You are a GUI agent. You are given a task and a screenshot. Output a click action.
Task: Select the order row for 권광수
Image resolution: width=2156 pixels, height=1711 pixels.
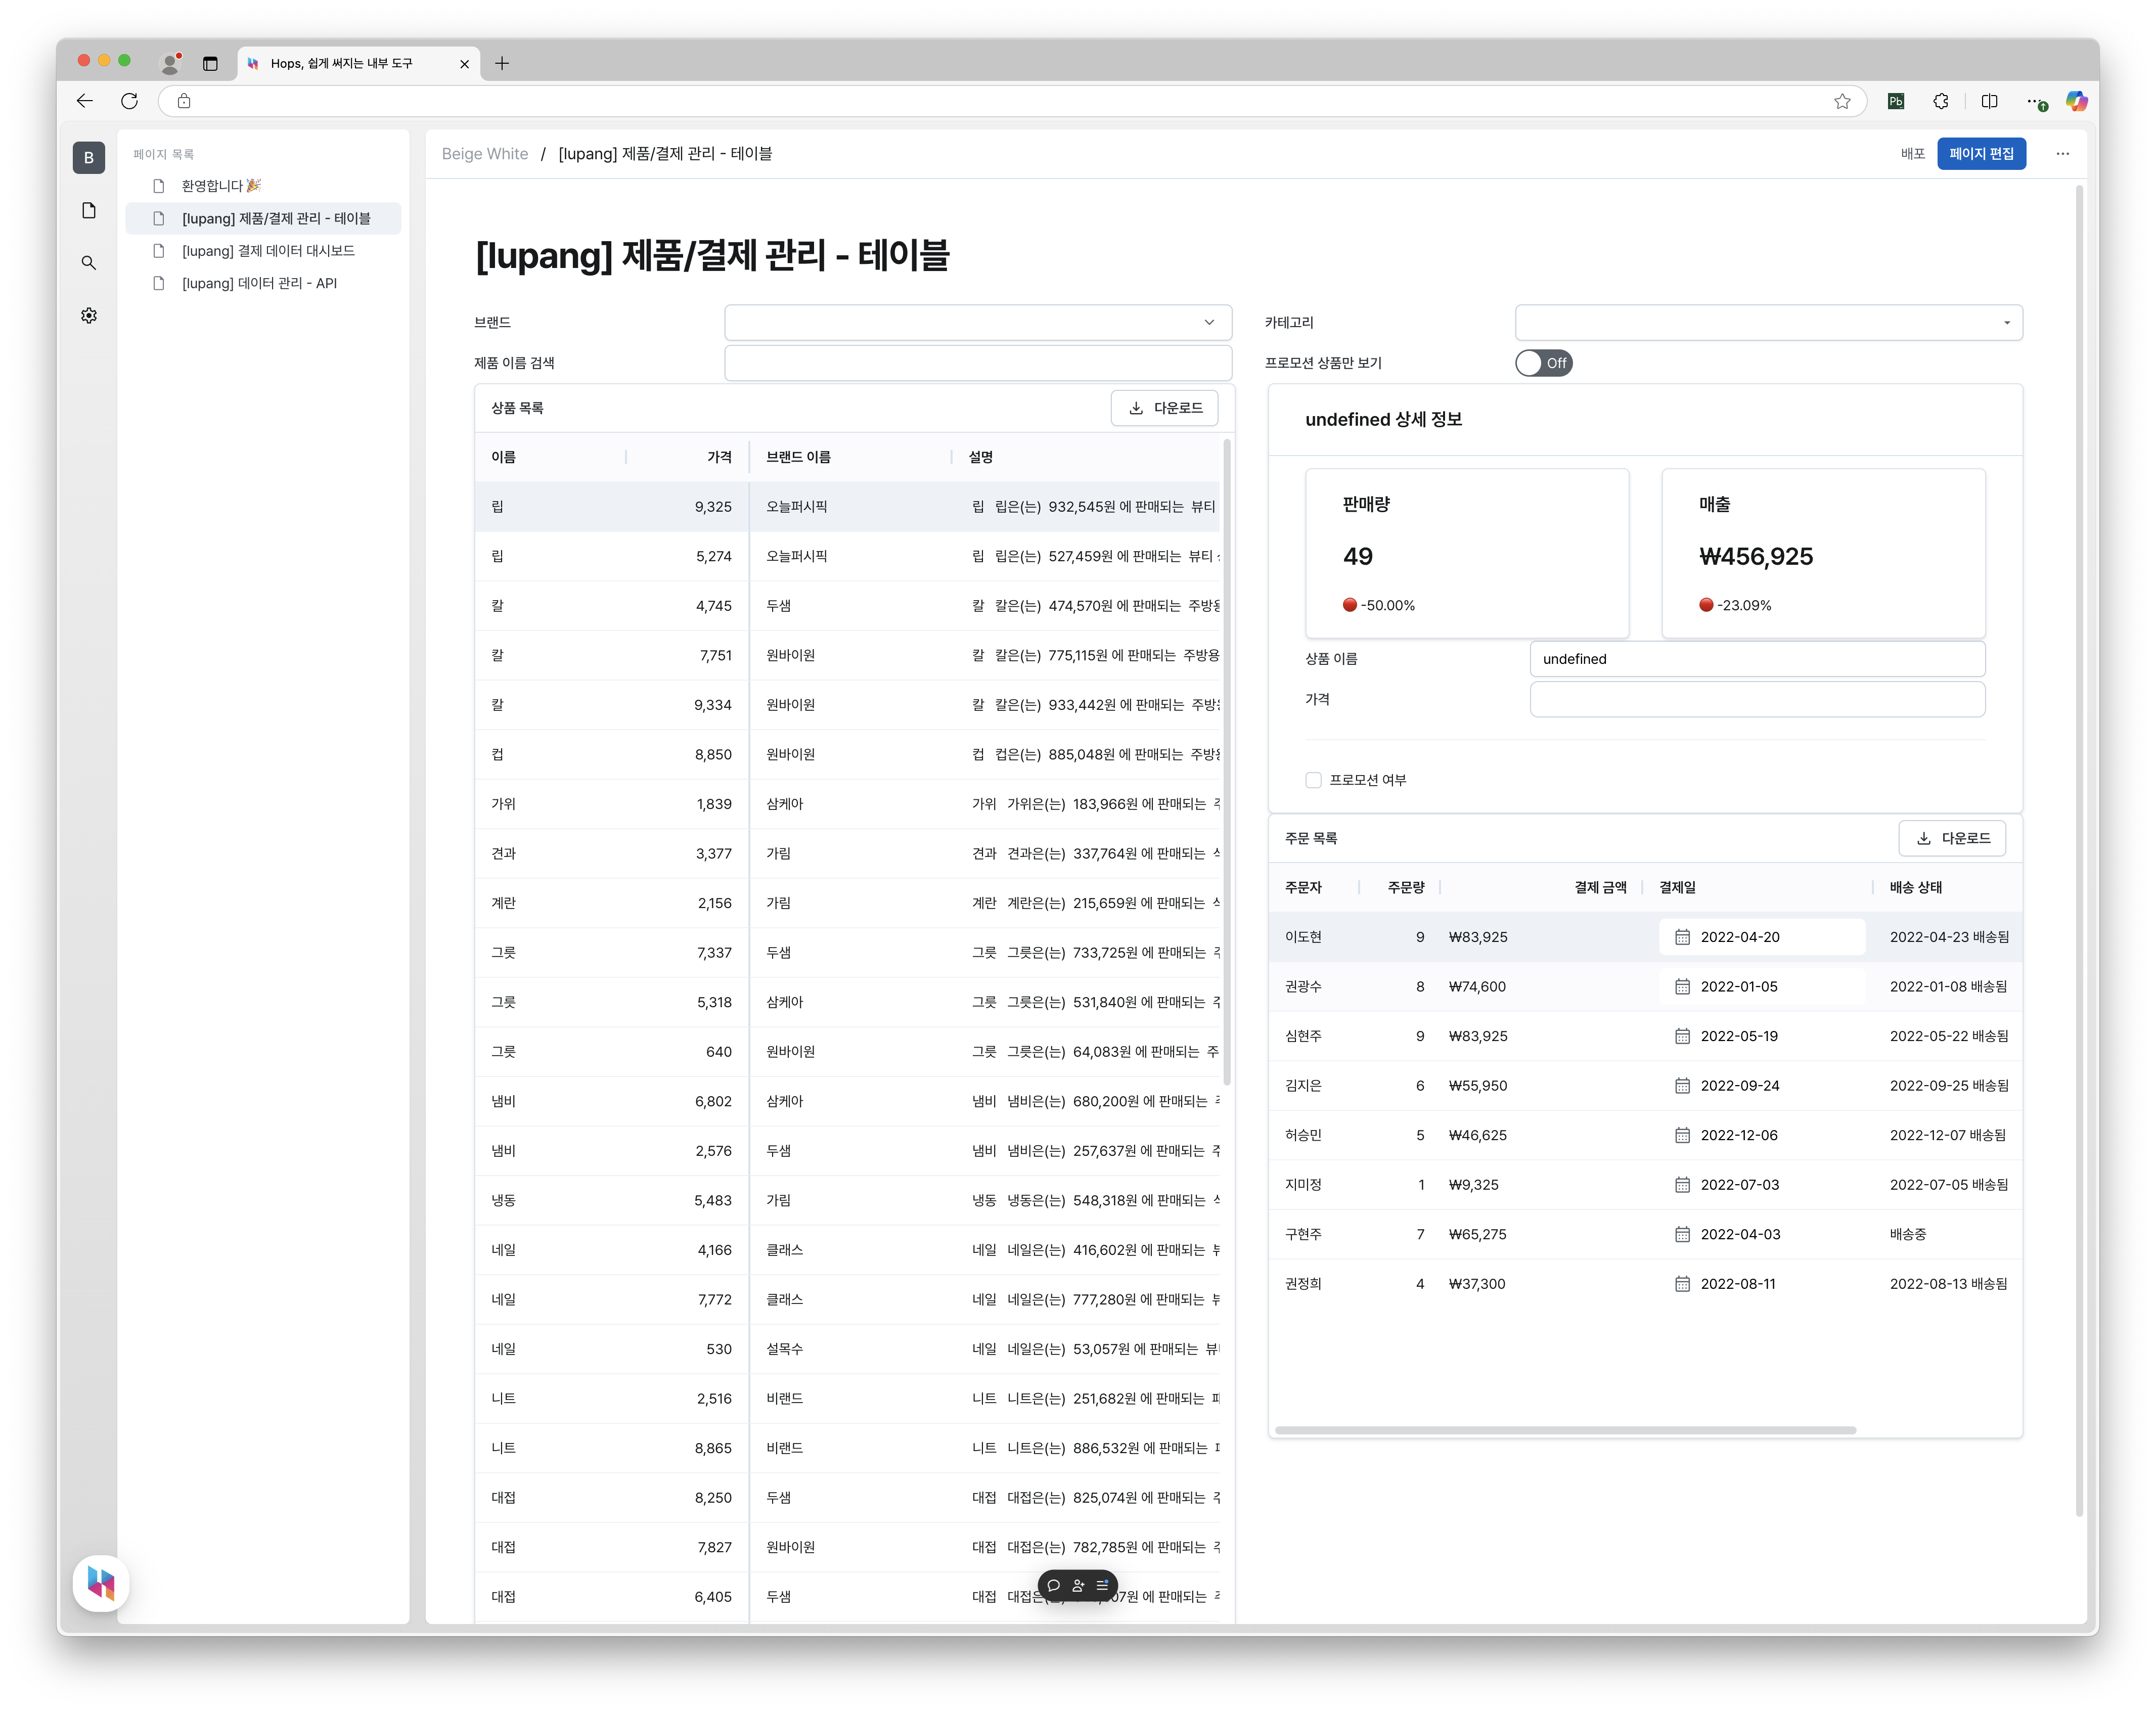pos(1645,987)
